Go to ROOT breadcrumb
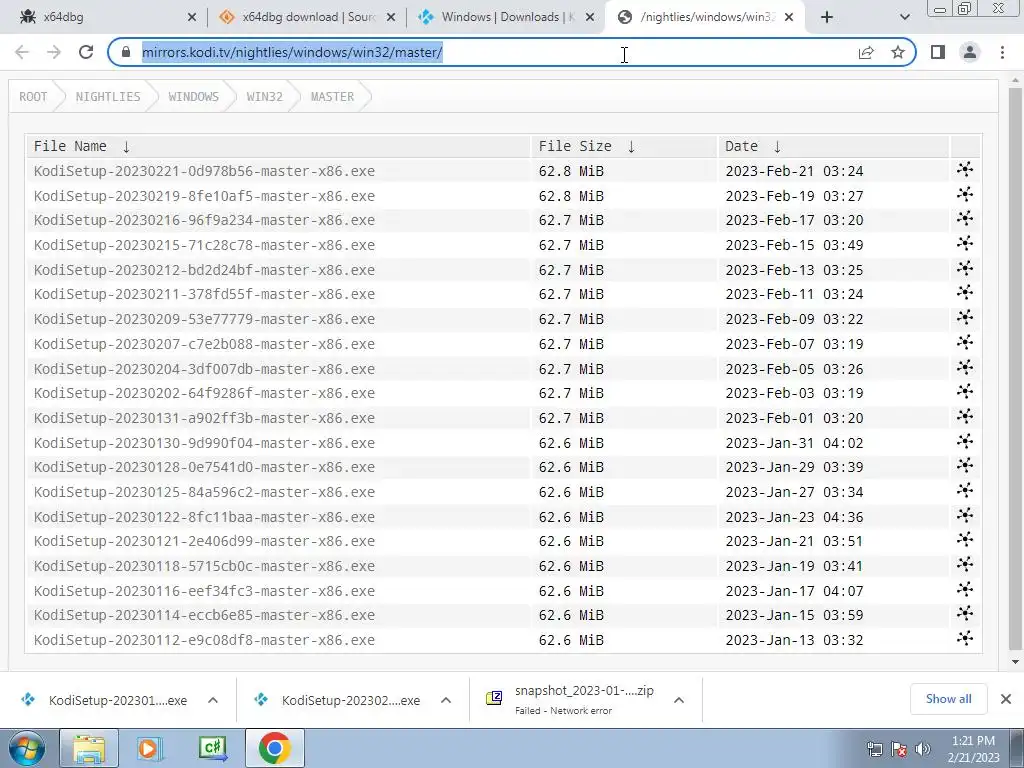The image size is (1024, 768). (33, 97)
